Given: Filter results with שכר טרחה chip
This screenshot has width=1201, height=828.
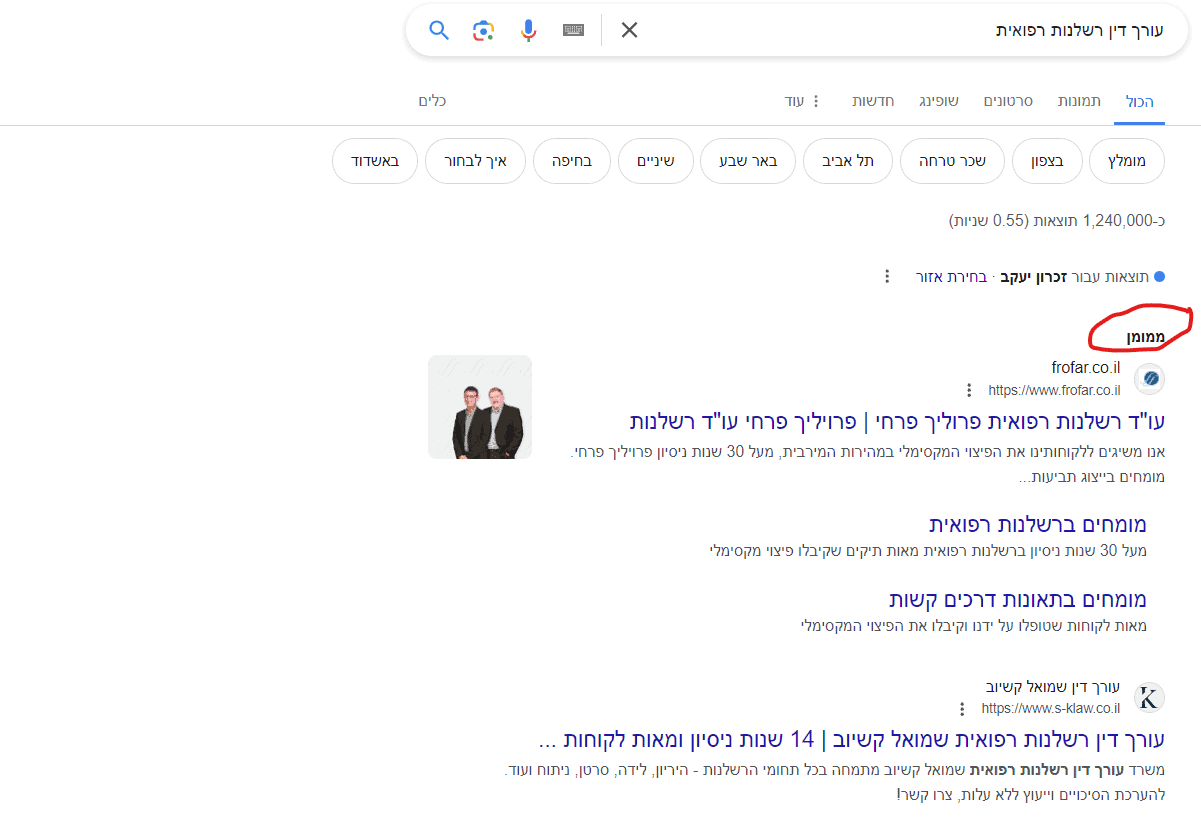Looking at the screenshot, I should pyautogui.click(x=952, y=161).
